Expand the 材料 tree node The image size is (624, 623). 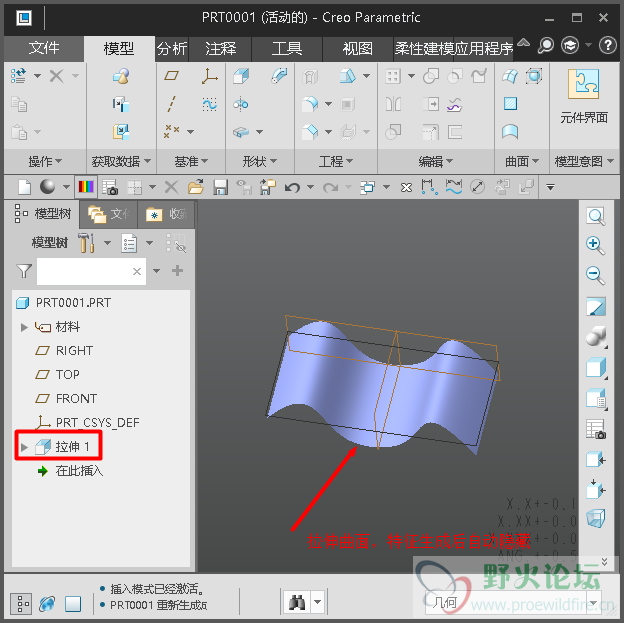pyautogui.click(x=24, y=327)
